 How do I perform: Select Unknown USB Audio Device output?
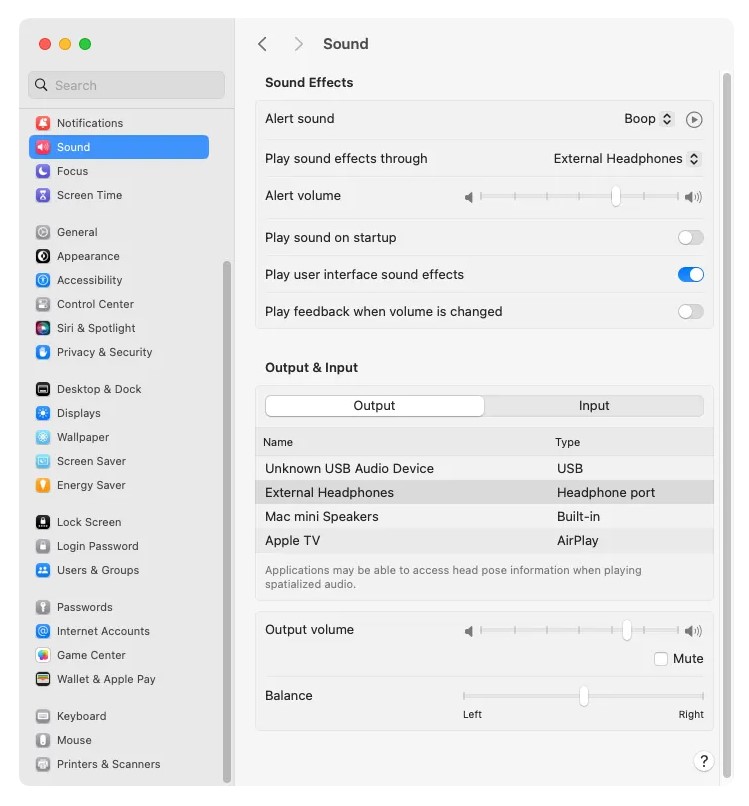tap(484, 468)
